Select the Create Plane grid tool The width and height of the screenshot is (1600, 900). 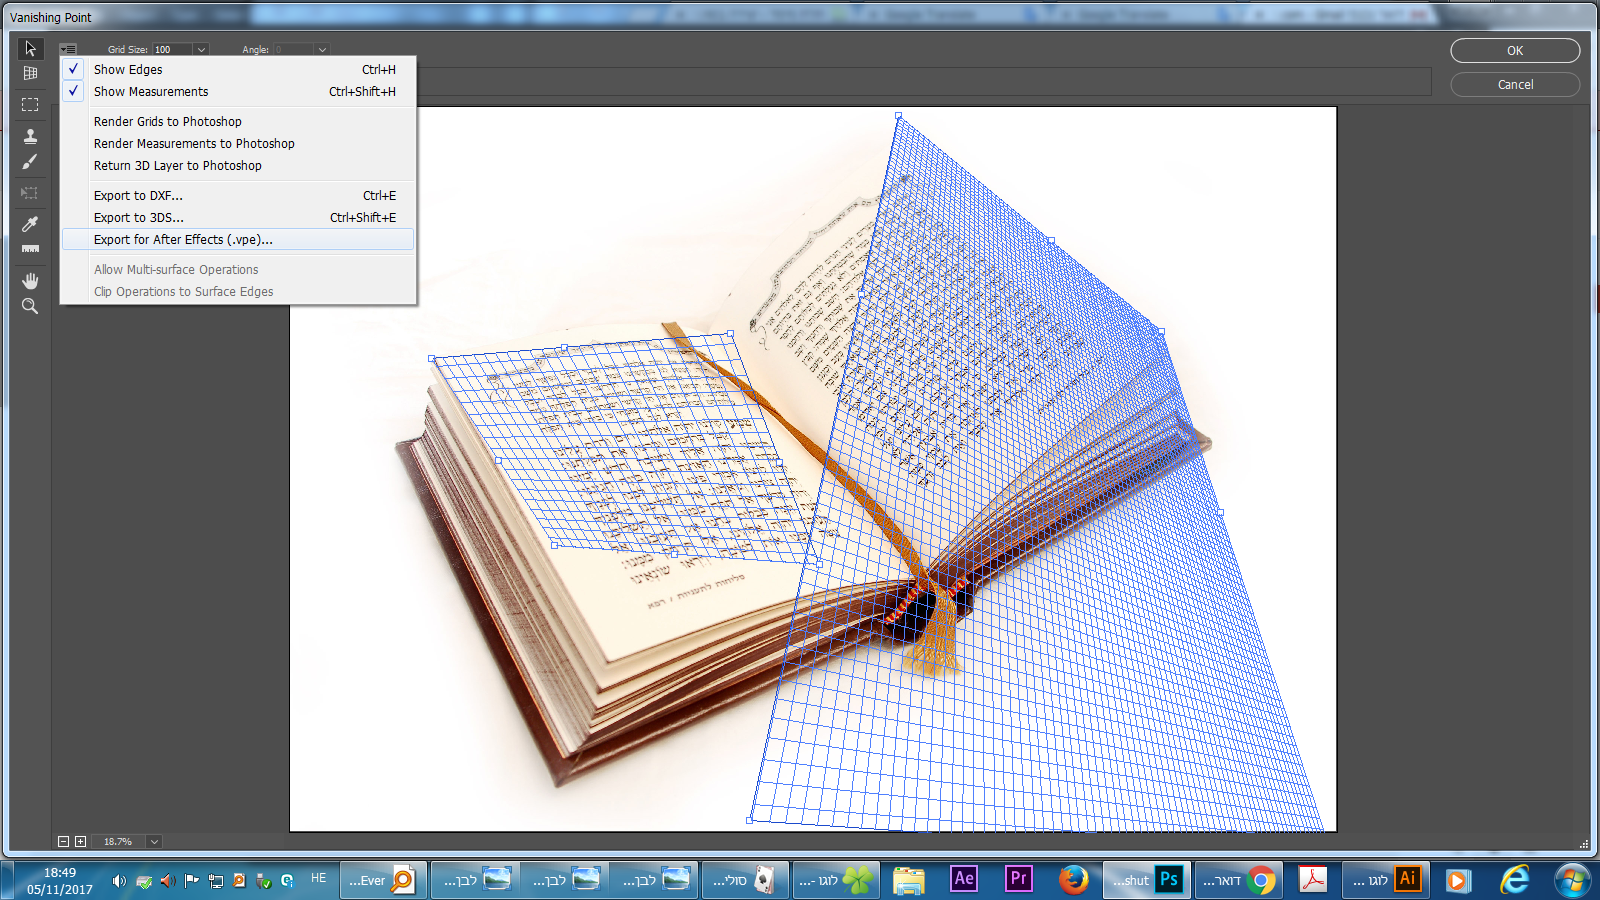click(x=30, y=73)
